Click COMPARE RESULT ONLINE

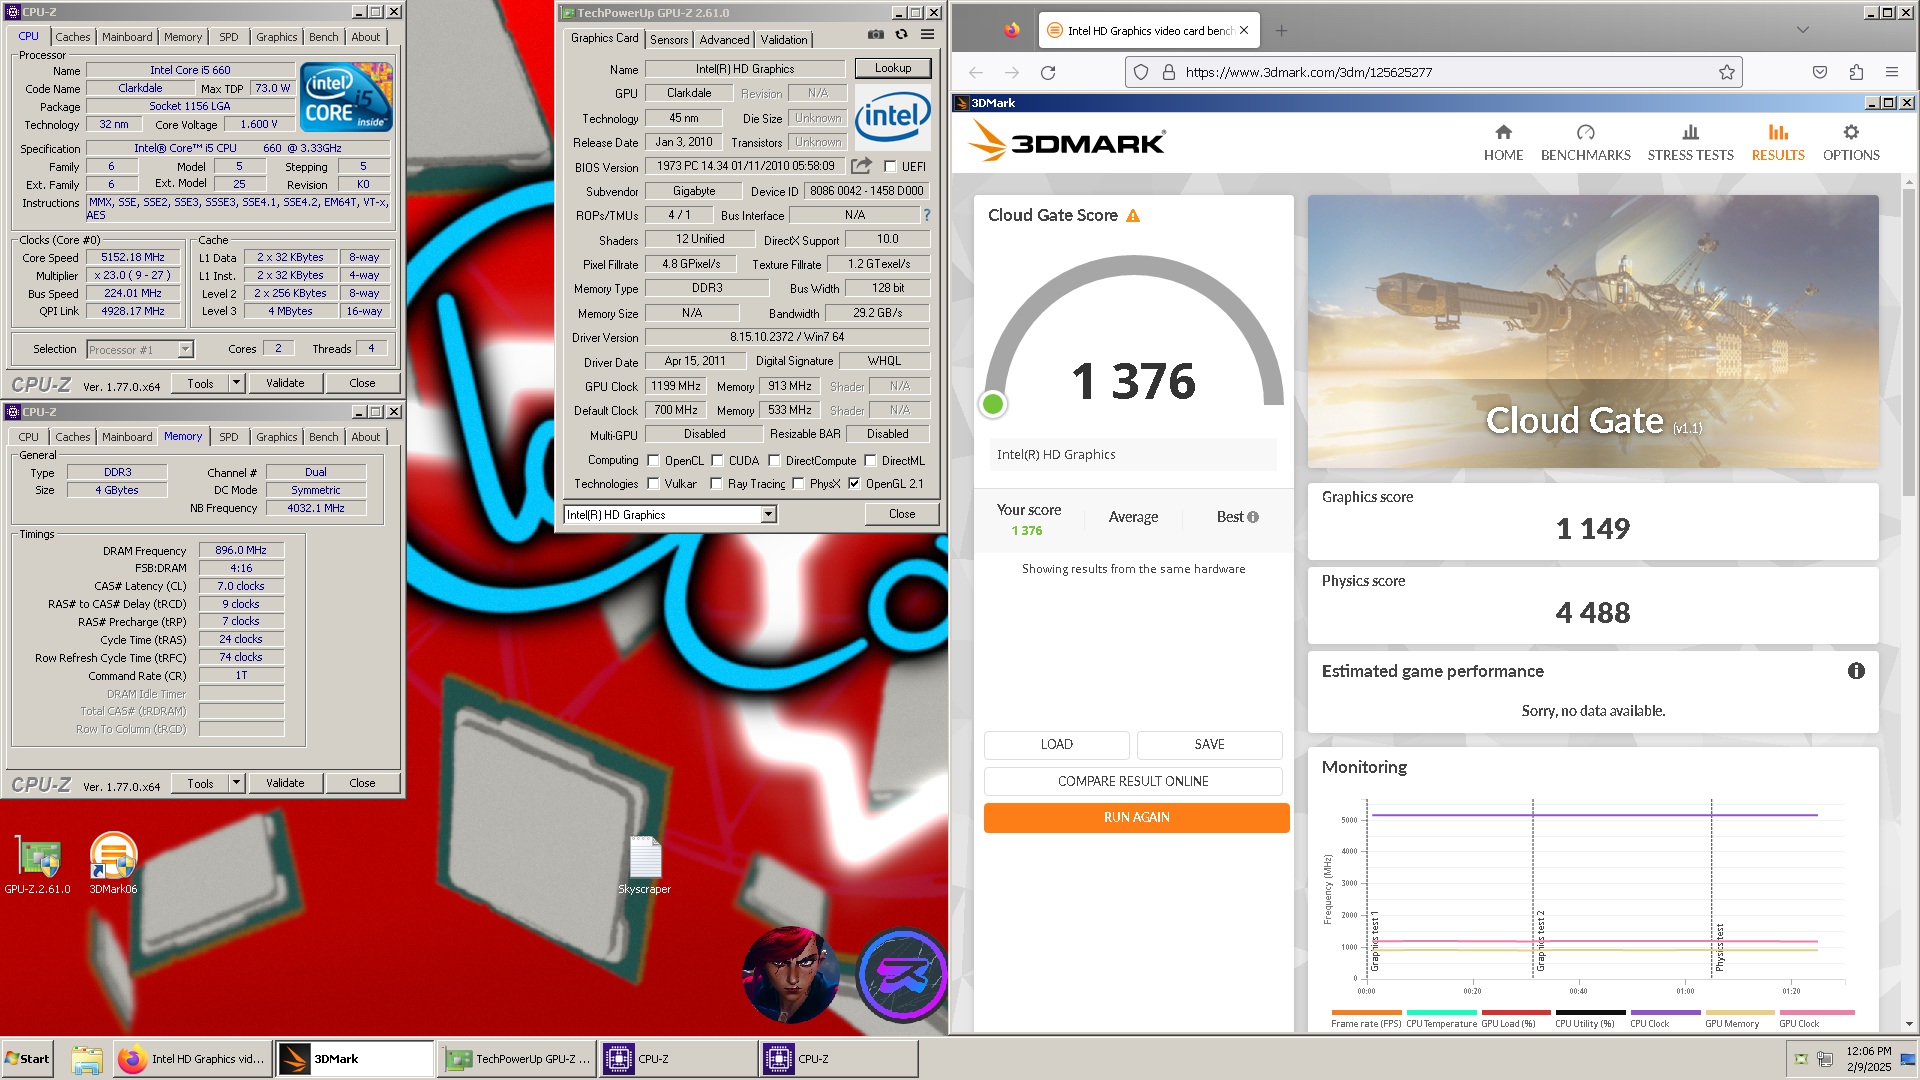tap(1133, 781)
